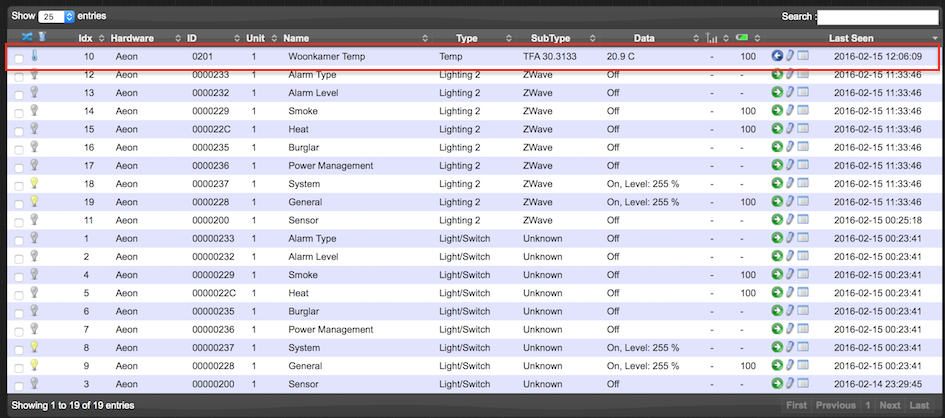945x418 pixels.
Task: Tick the checkbox for Woonkamer Temp row
Action: tap(19, 58)
